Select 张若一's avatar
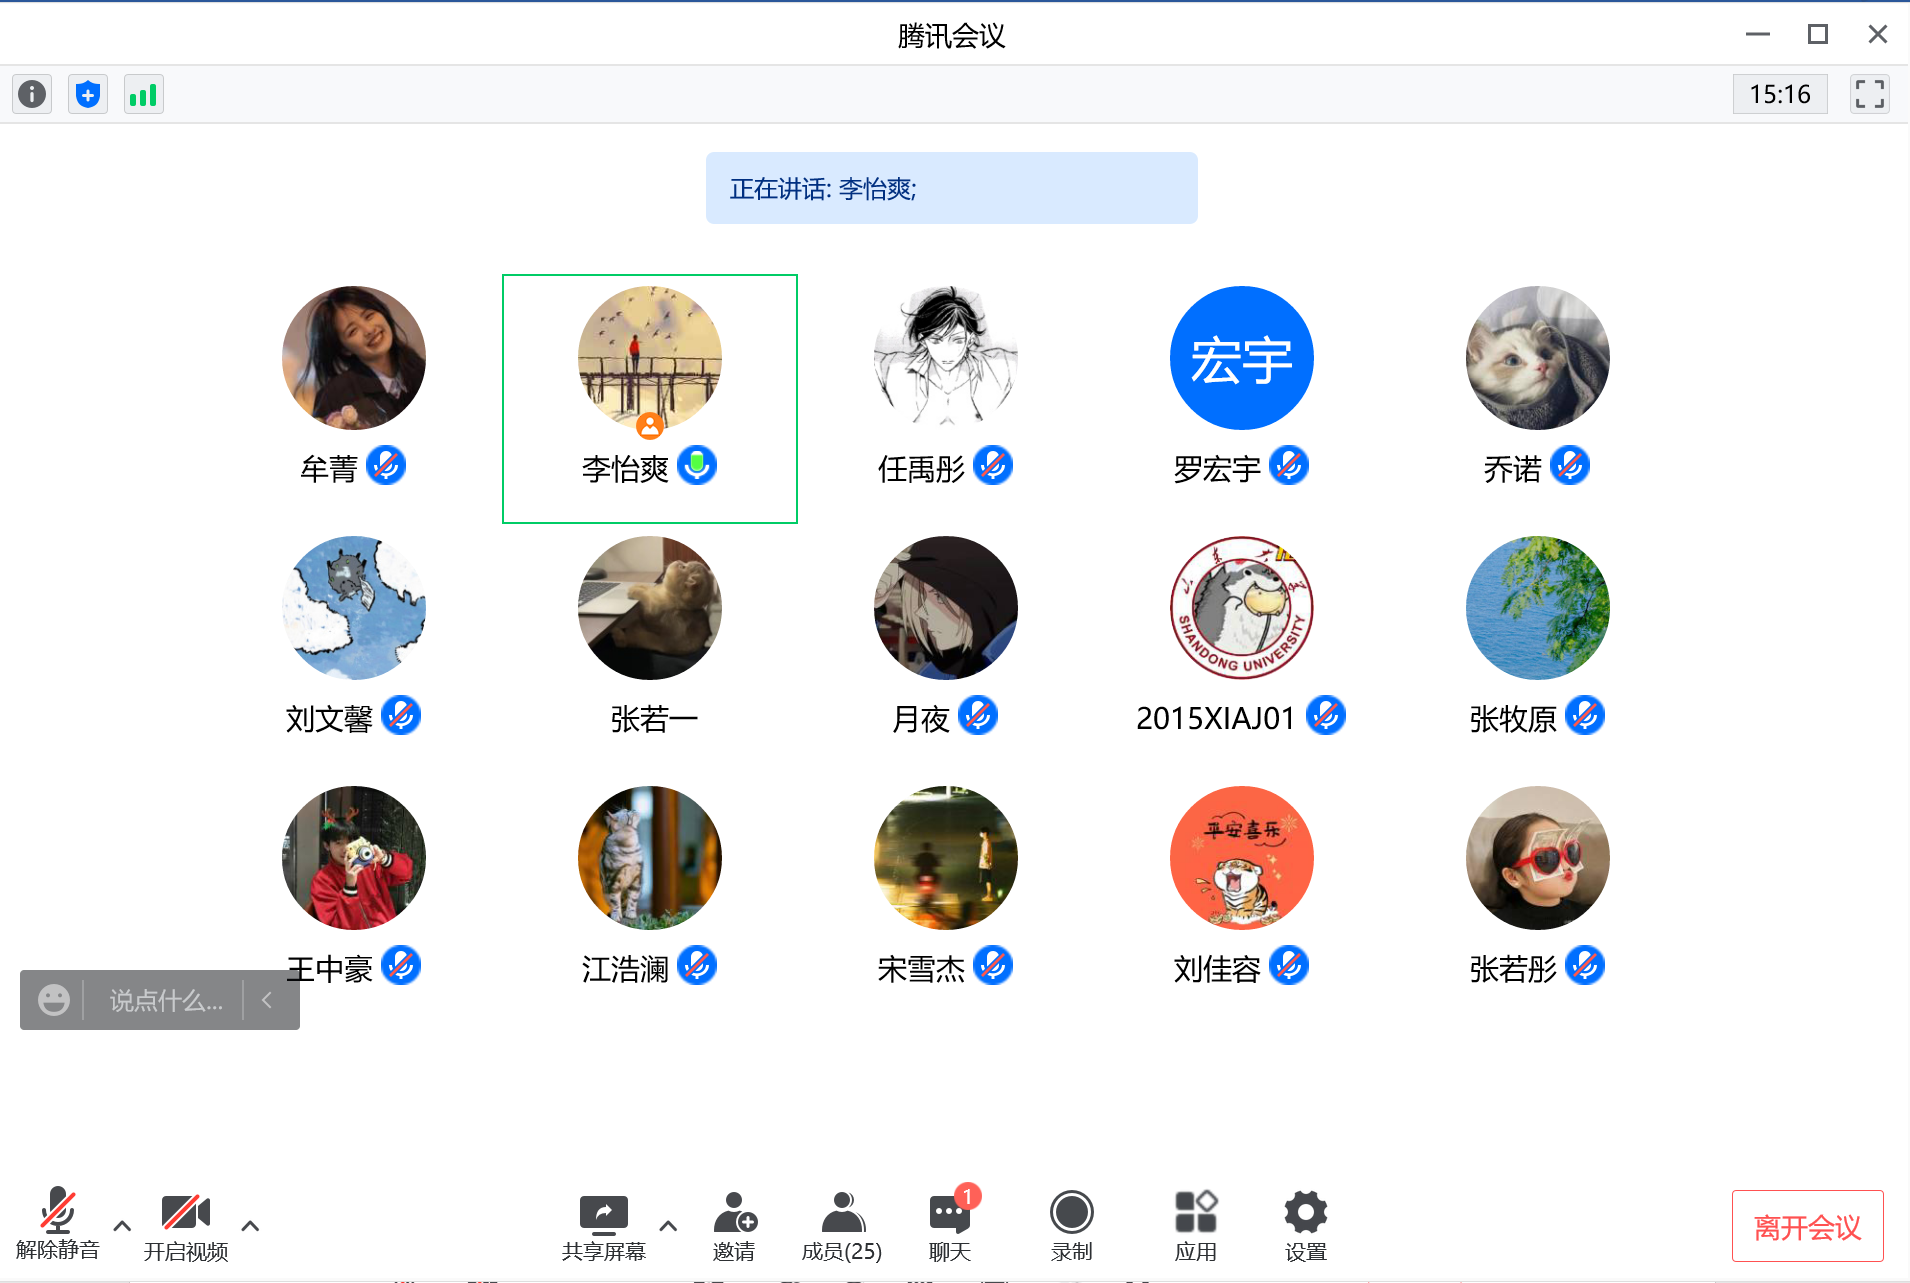 tap(650, 608)
